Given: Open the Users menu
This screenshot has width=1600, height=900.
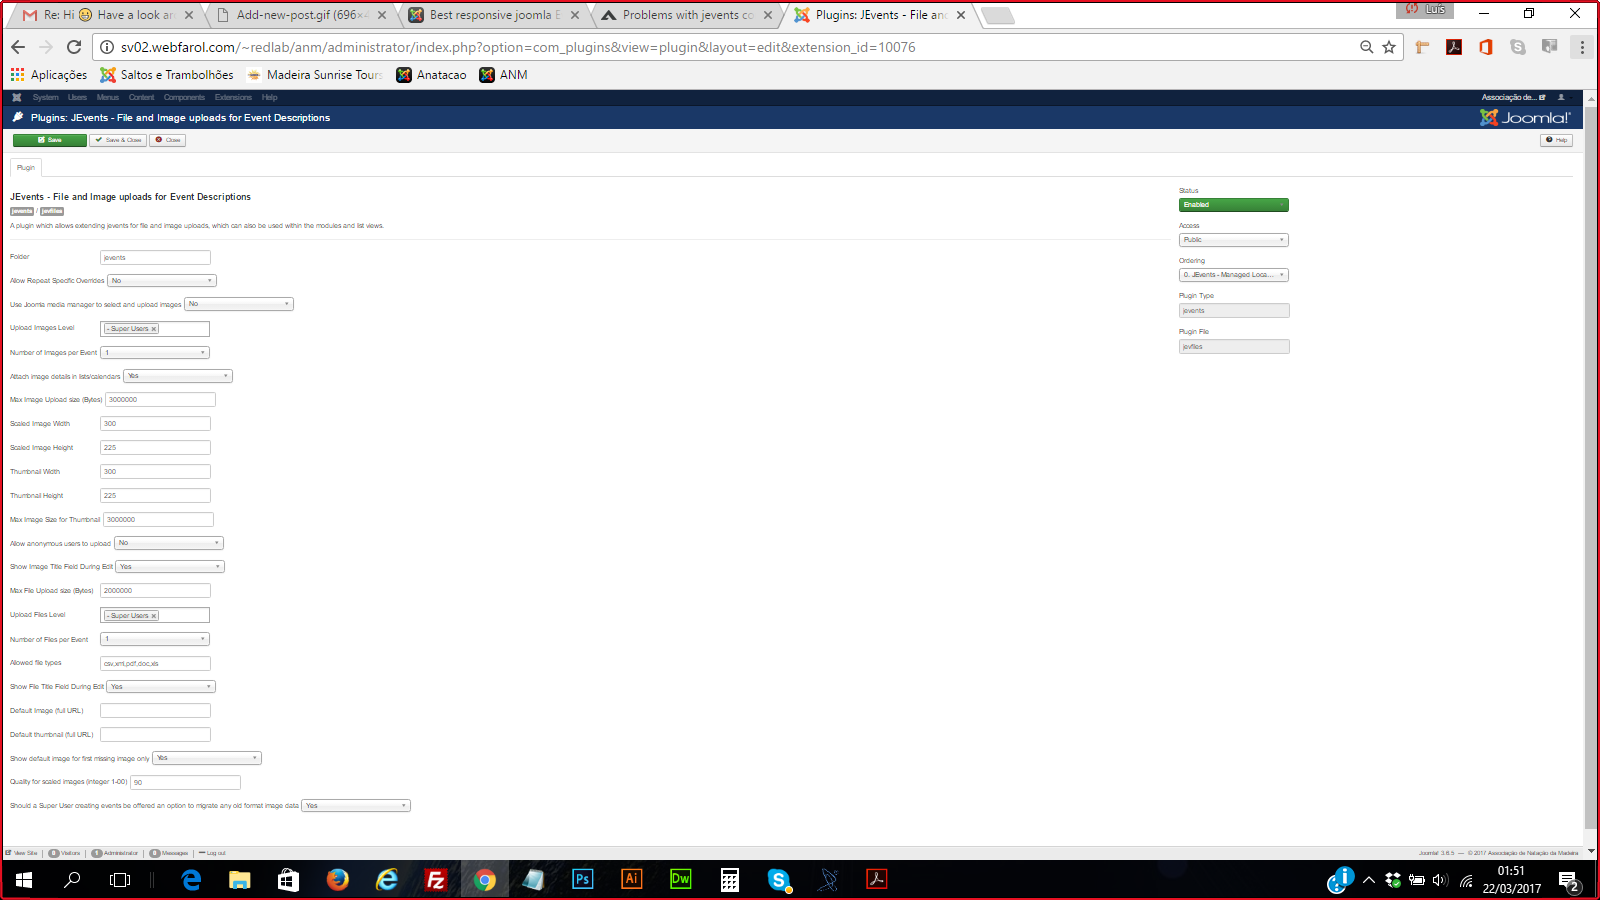Looking at the screenshot, I should pyautogui.click(x=77, y=98).
